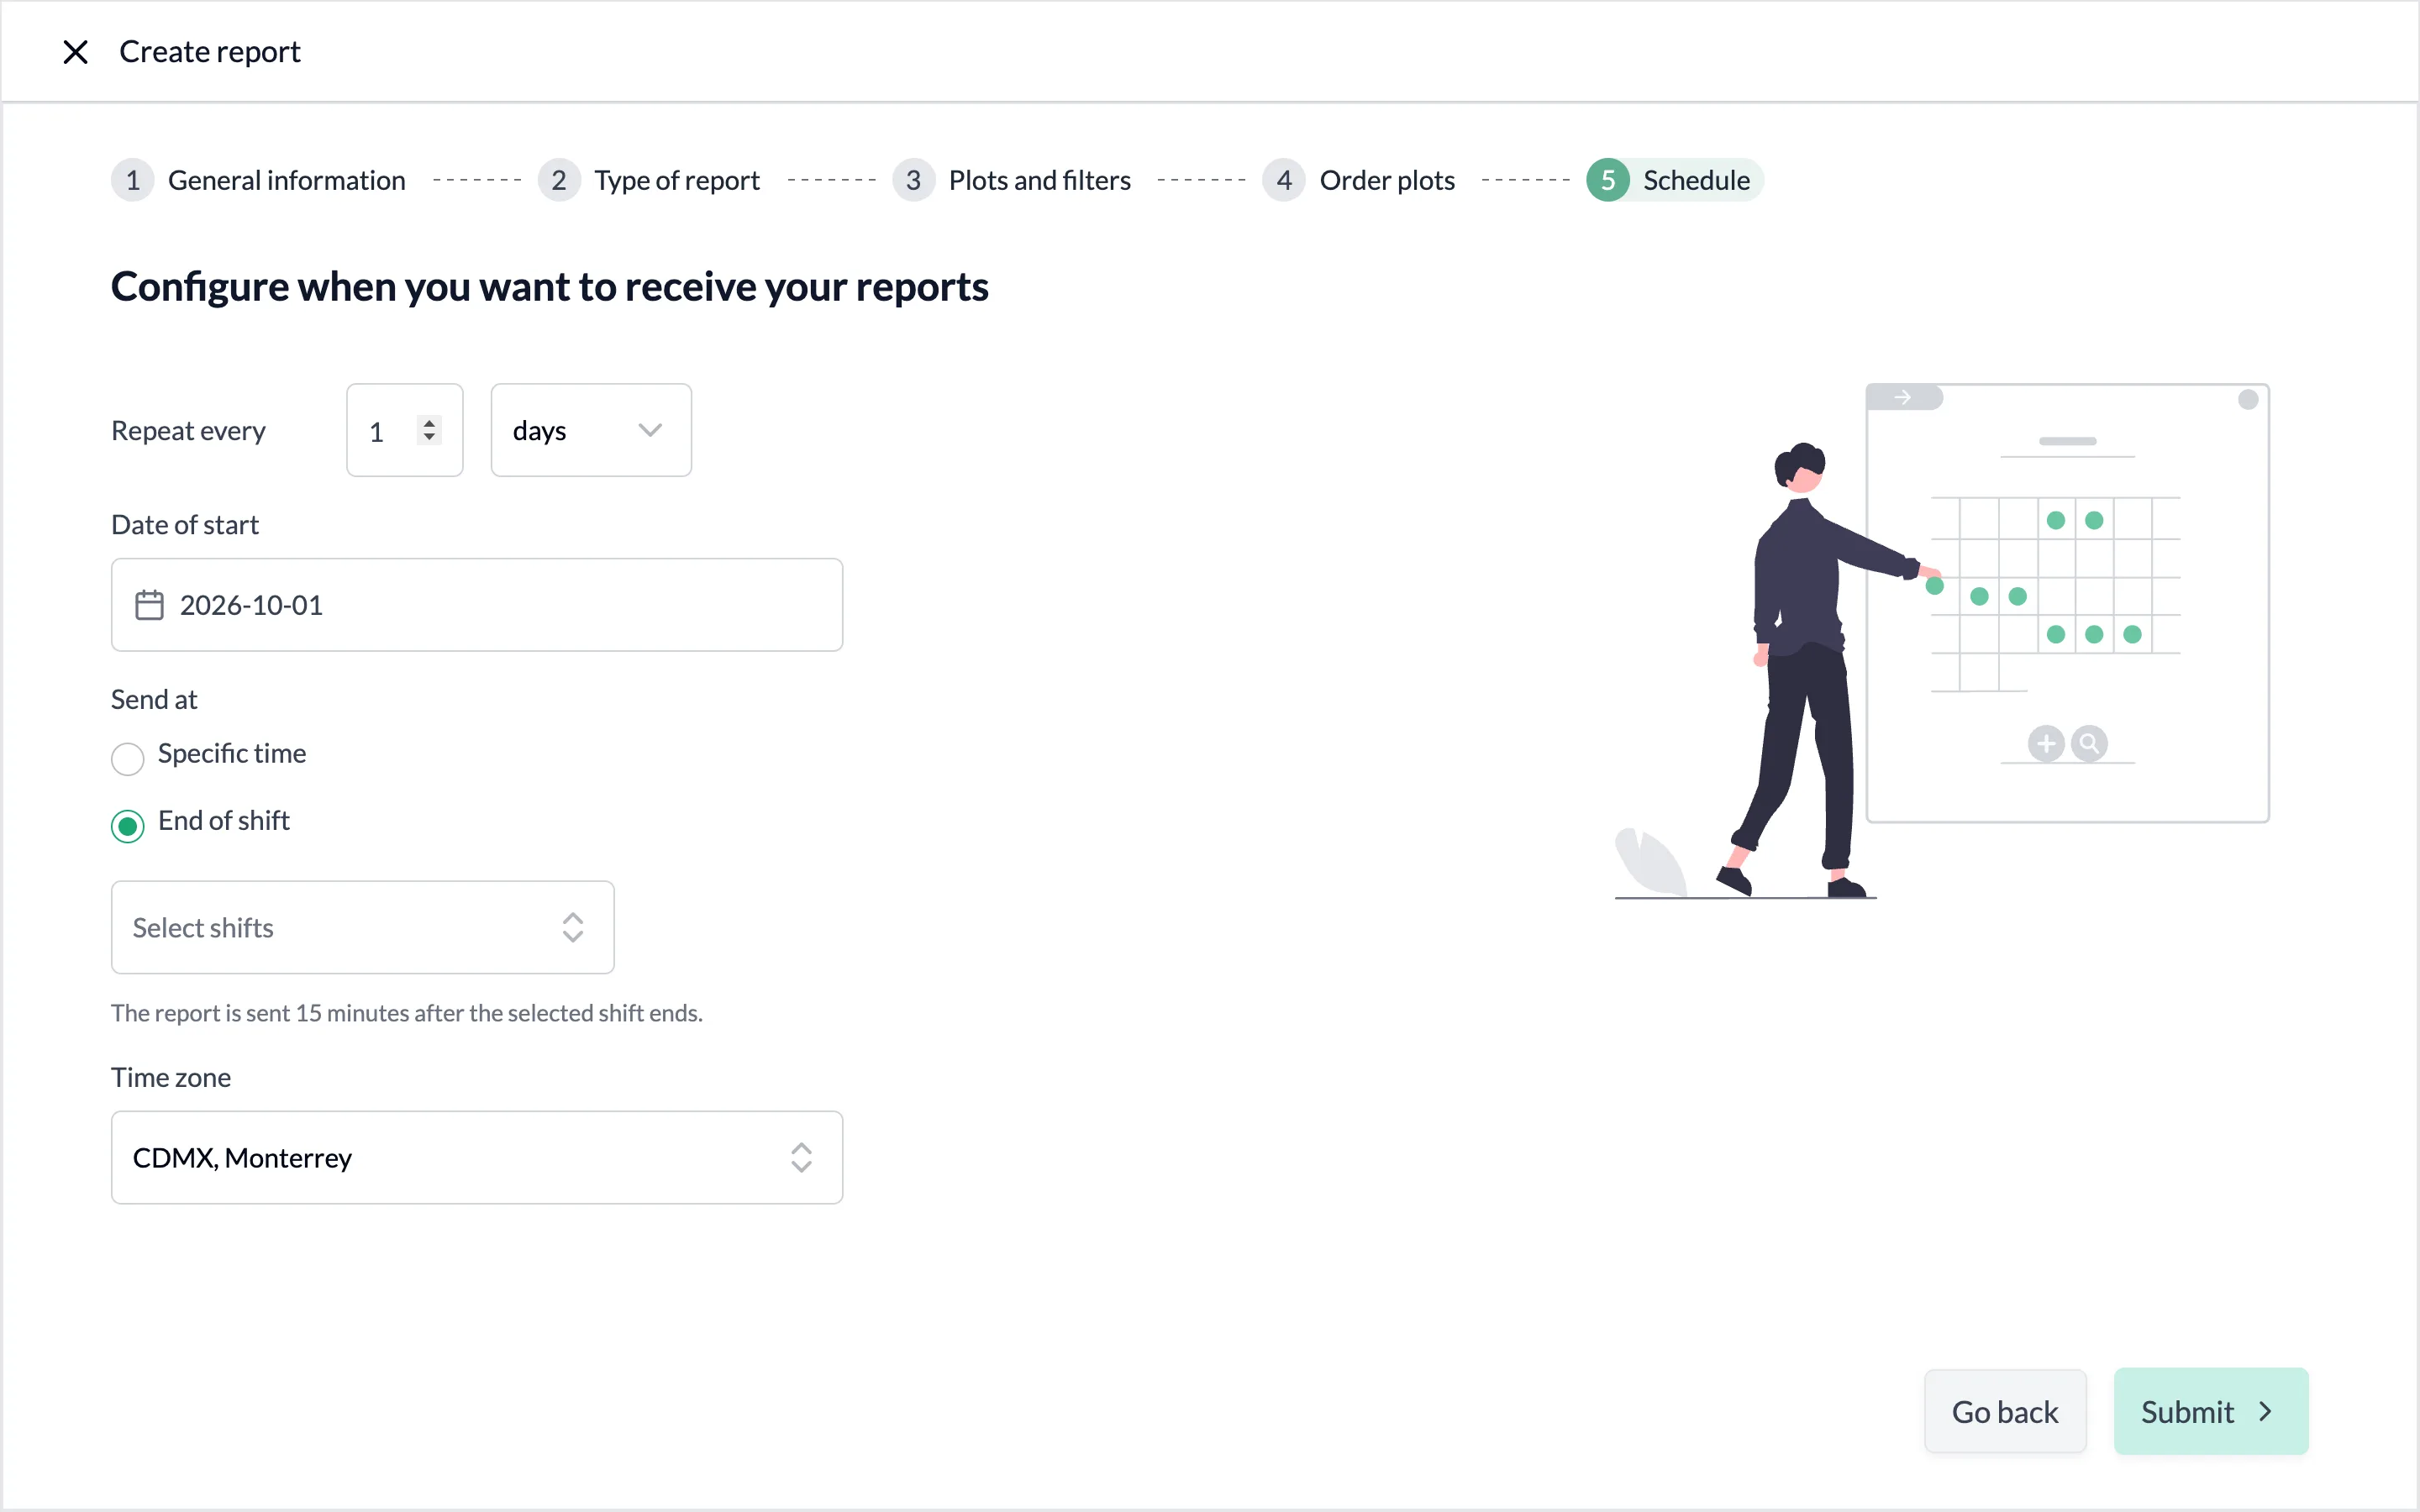The image size is (2420, 1512).
Task: Go to step 2 Type of report
Action: click(x=649, y=180)
